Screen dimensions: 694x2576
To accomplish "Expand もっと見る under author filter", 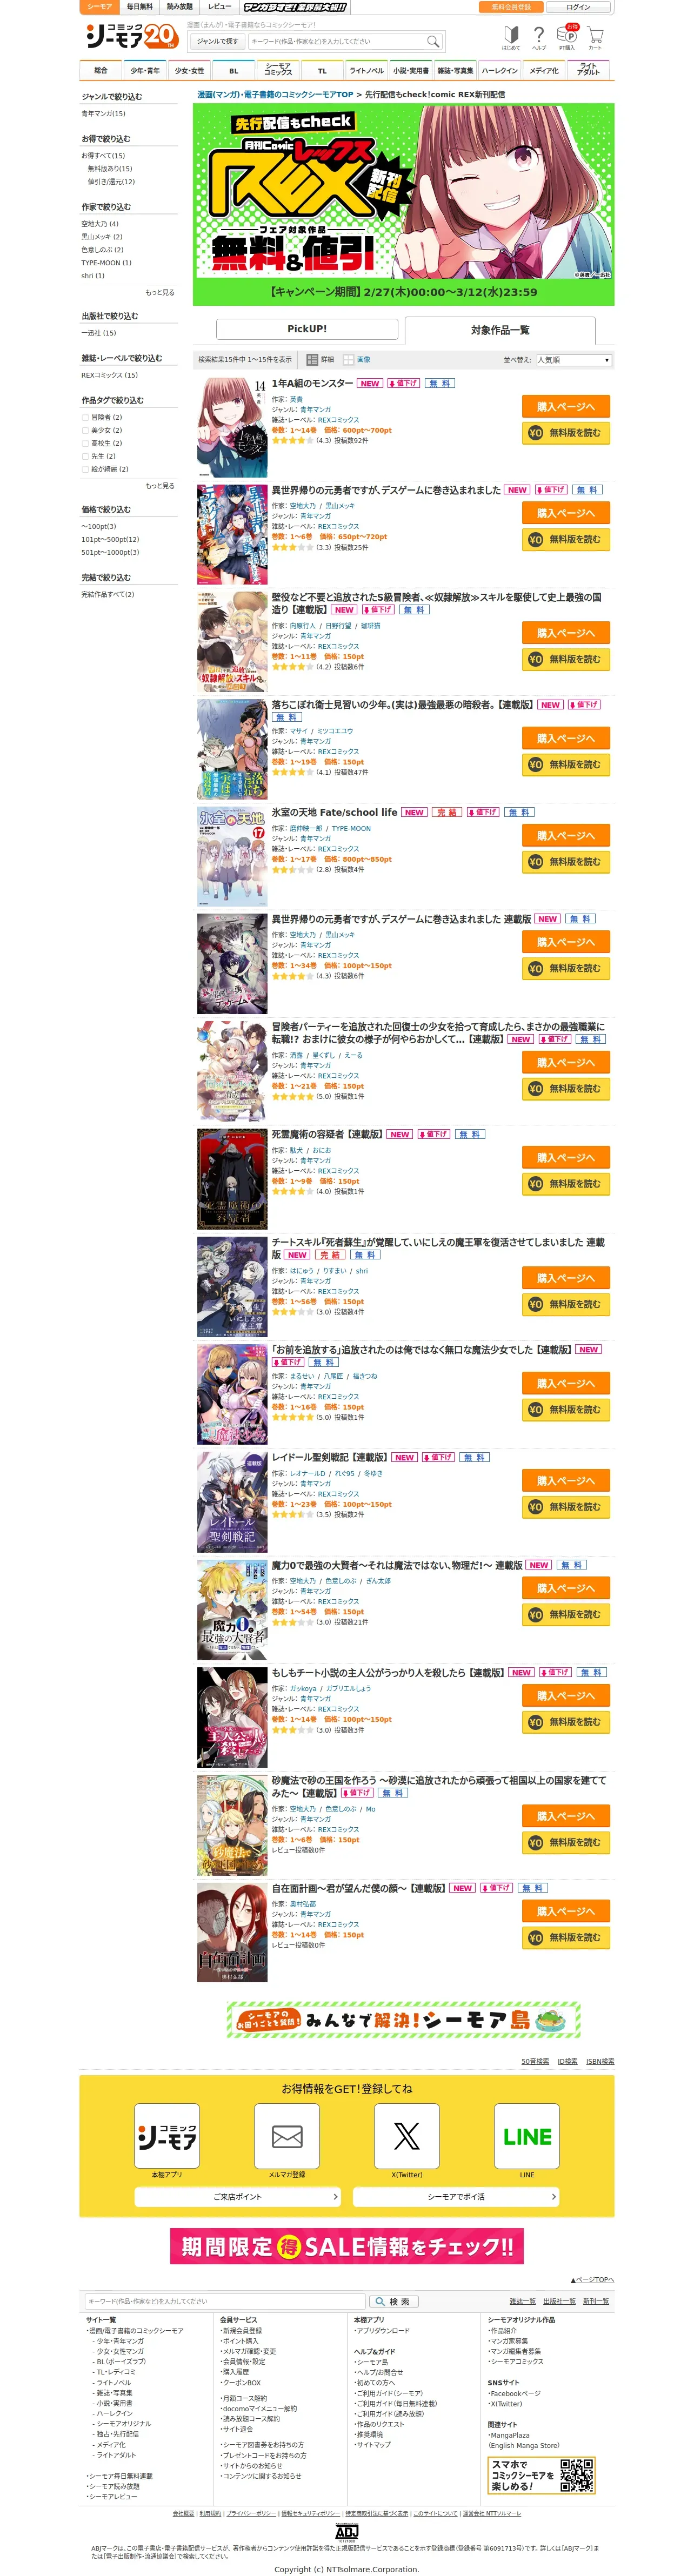I will click(160, 292).
